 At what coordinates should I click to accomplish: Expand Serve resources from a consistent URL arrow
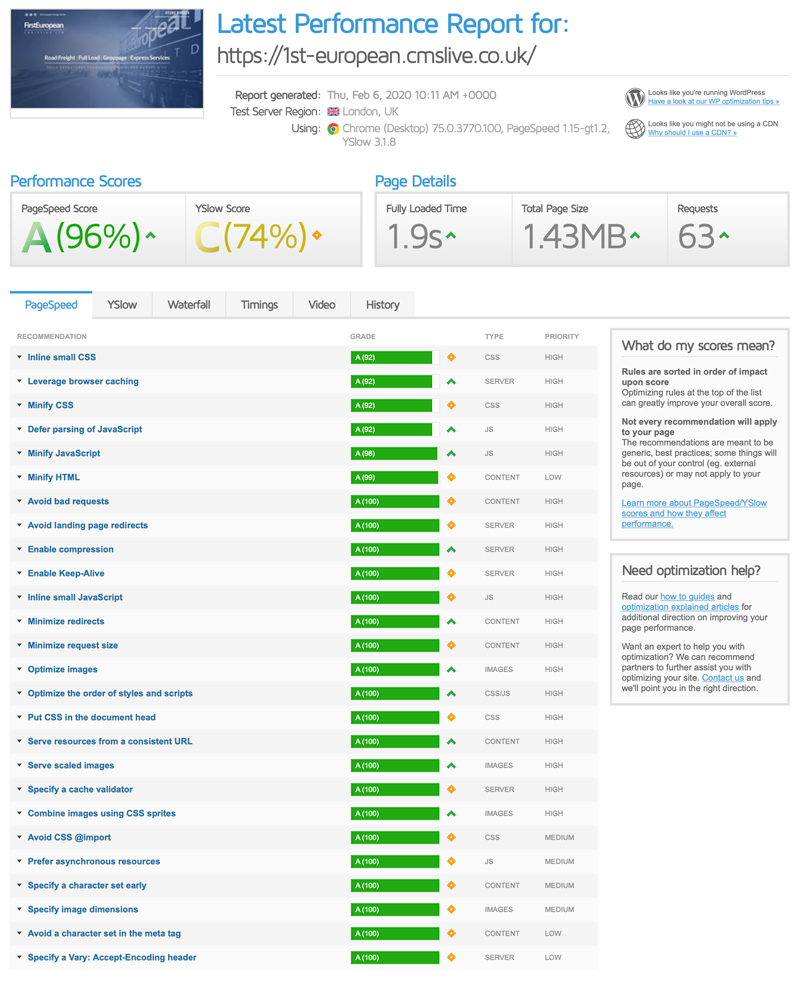(19, 741)
